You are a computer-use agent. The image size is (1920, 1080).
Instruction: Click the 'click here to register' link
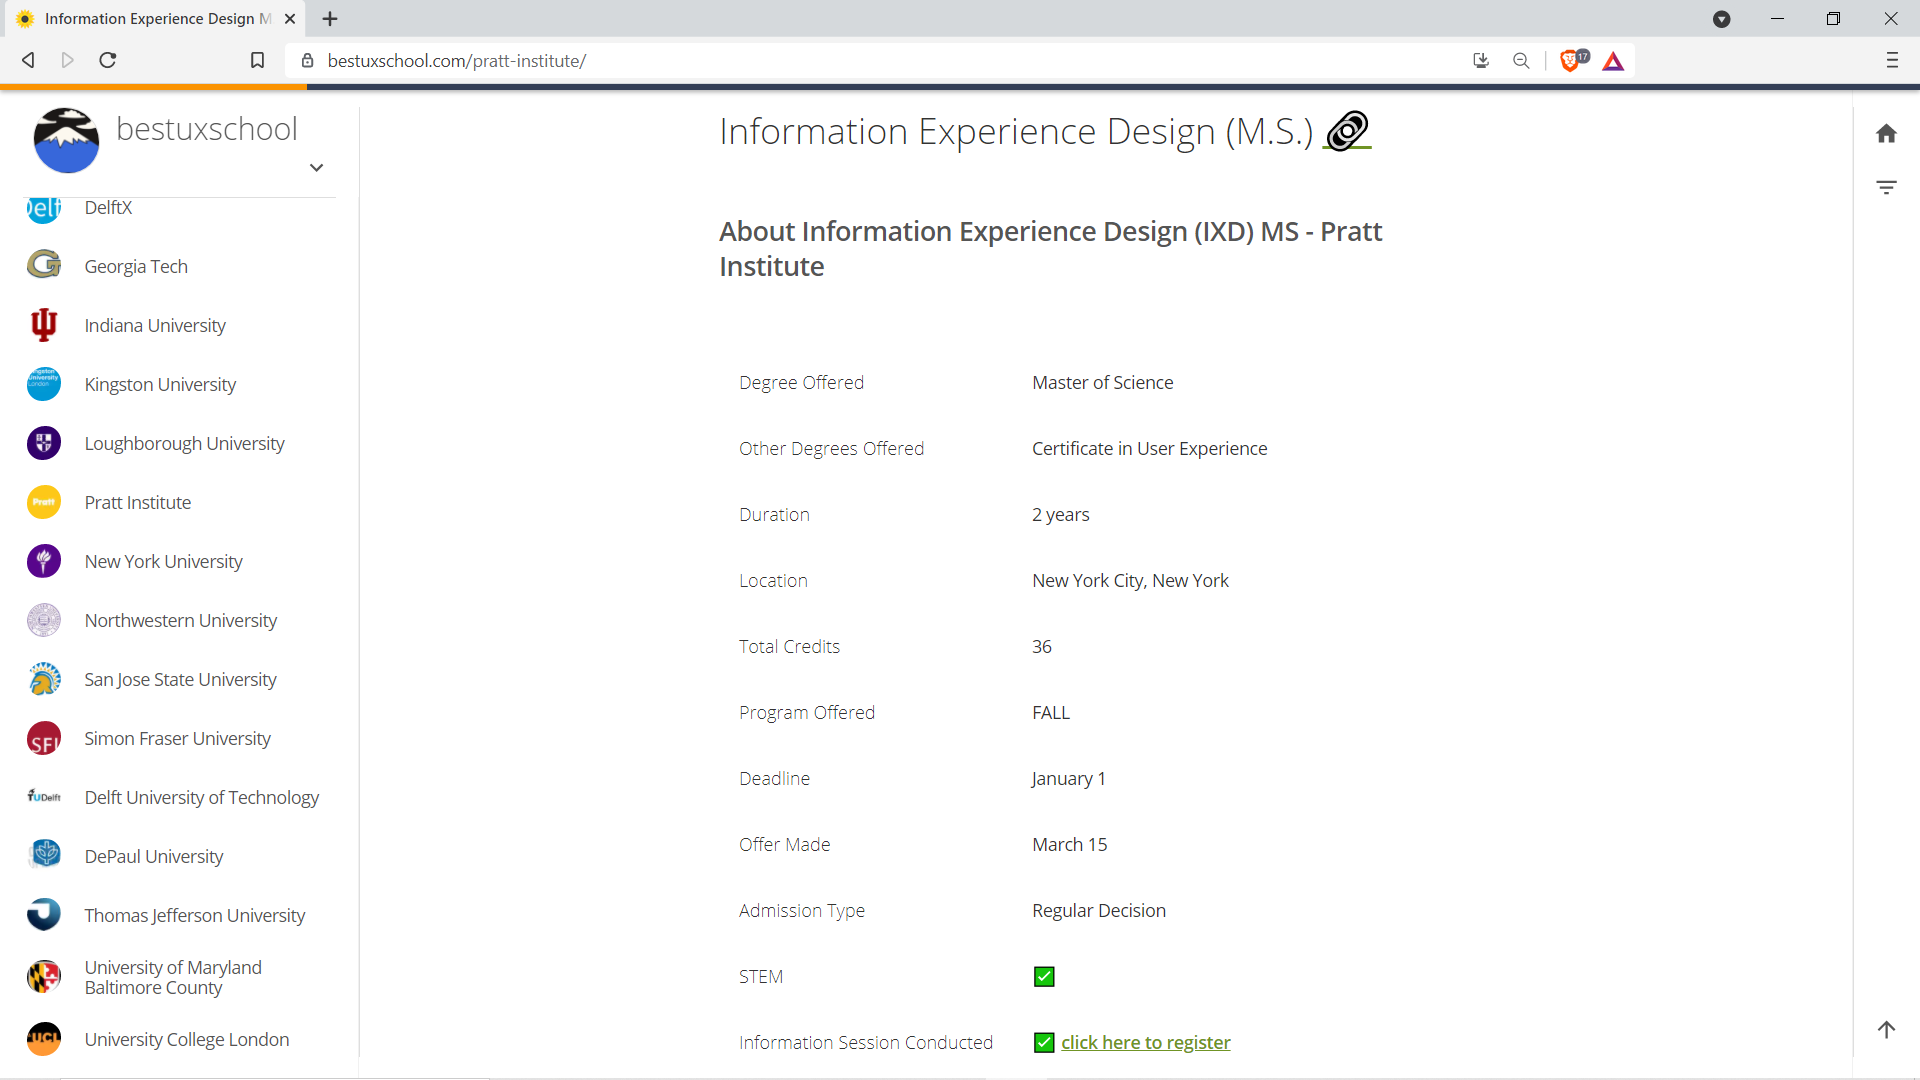1145,1043
